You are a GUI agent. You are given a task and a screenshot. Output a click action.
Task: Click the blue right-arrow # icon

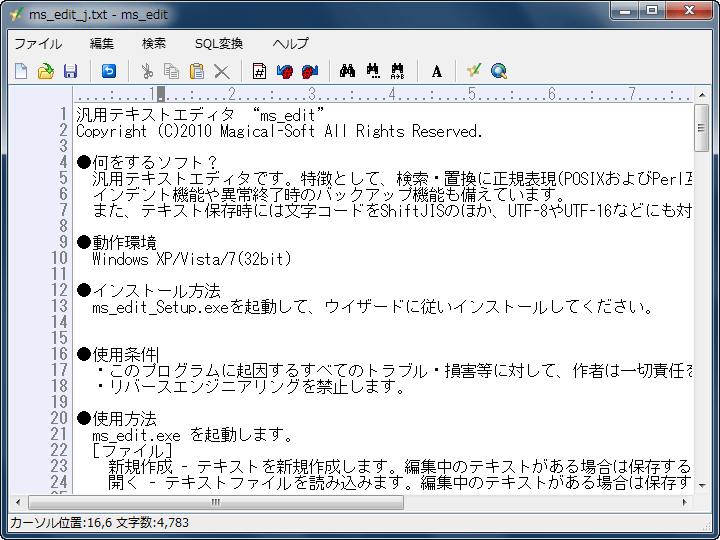pyautogui.click(x=310, y=71)
